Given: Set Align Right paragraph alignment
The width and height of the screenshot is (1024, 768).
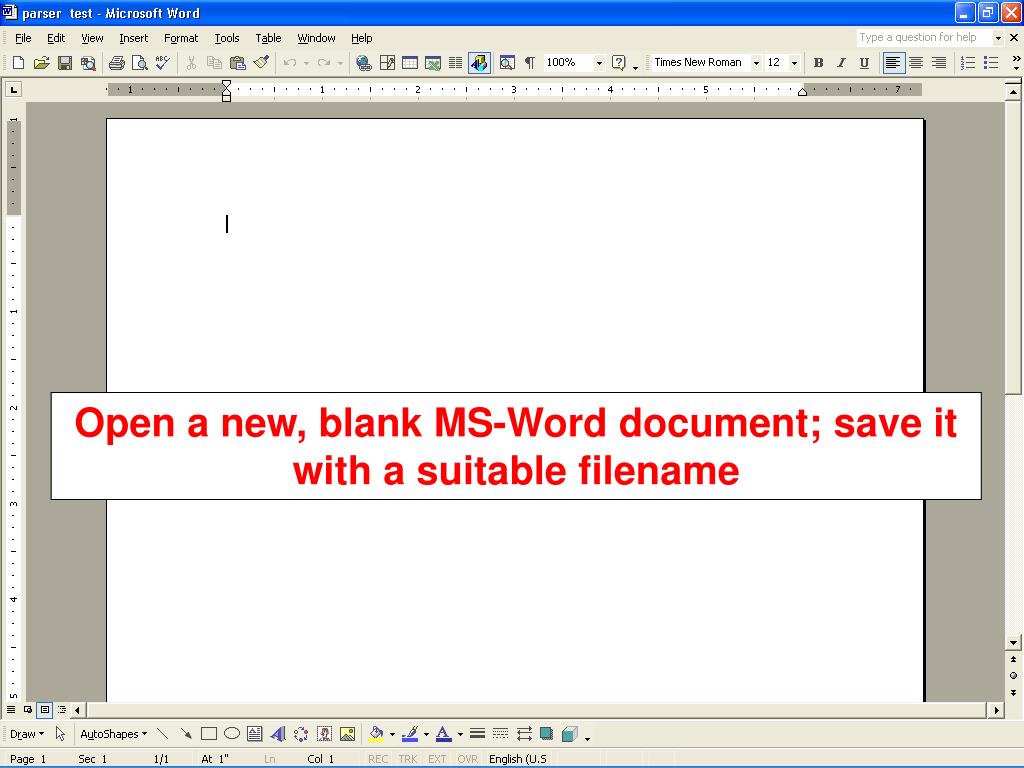Looking at the screenshot, I should click(939, 63).
